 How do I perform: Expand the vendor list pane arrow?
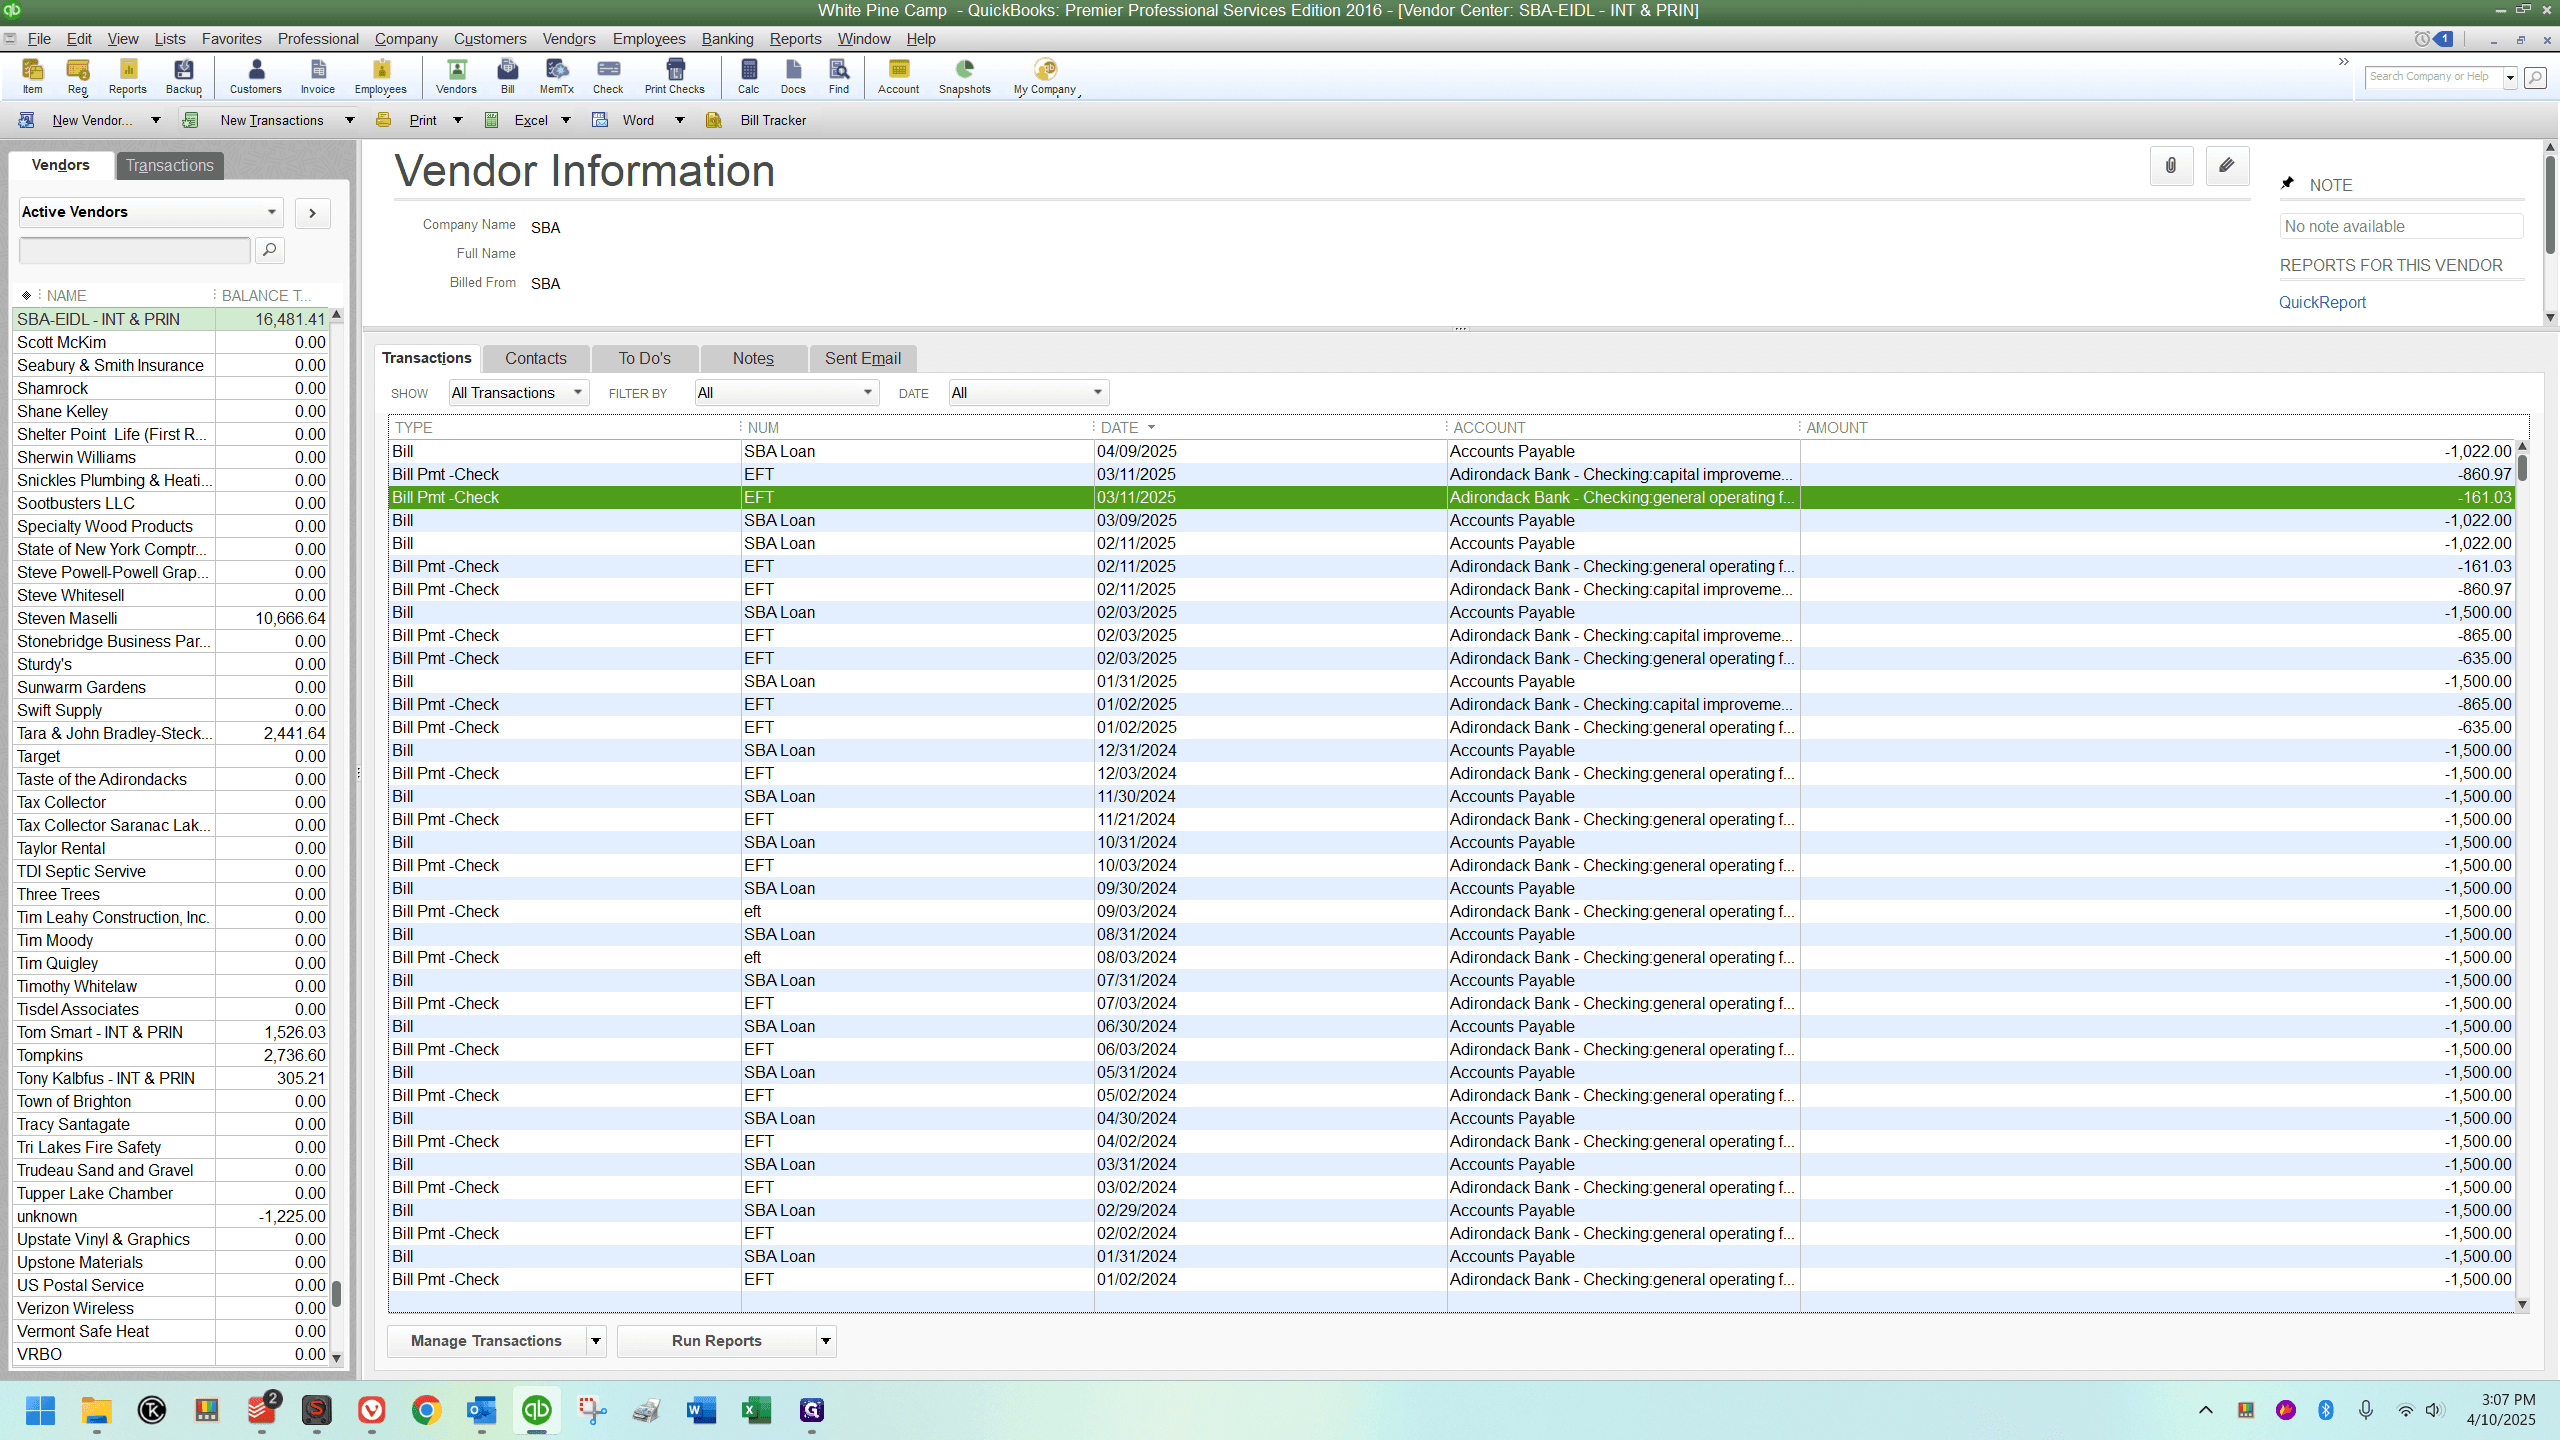coord(313,213)
